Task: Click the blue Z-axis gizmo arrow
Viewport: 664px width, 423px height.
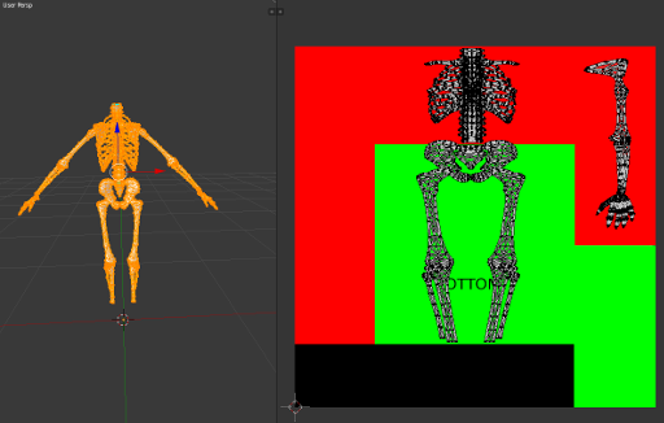Action: click(x=117, y=127)
